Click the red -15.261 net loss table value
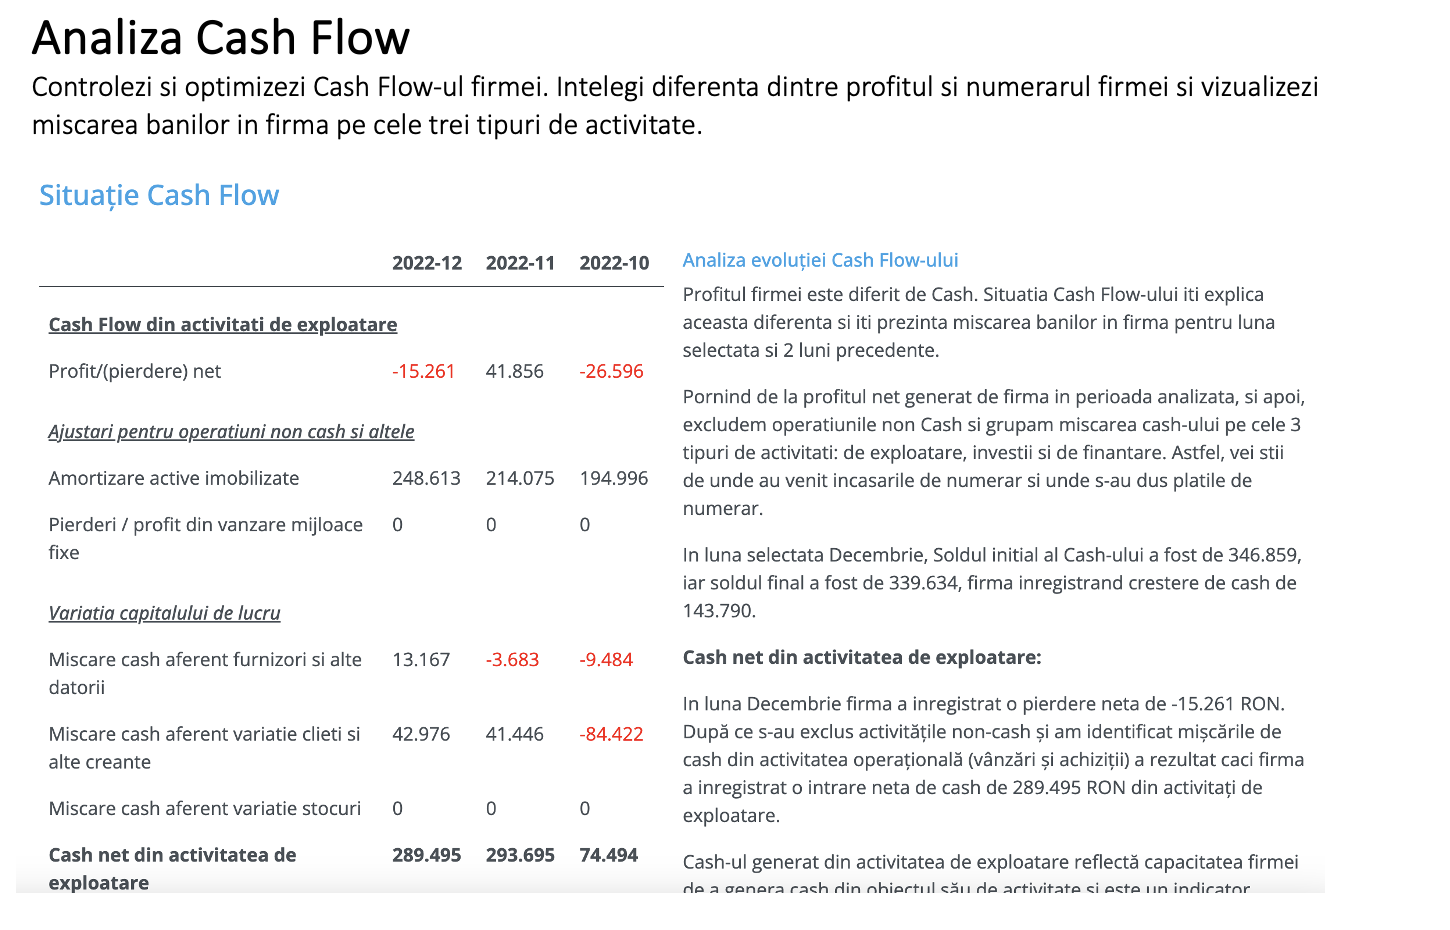This screenshot has height=930, width=1450. (424, 371)
